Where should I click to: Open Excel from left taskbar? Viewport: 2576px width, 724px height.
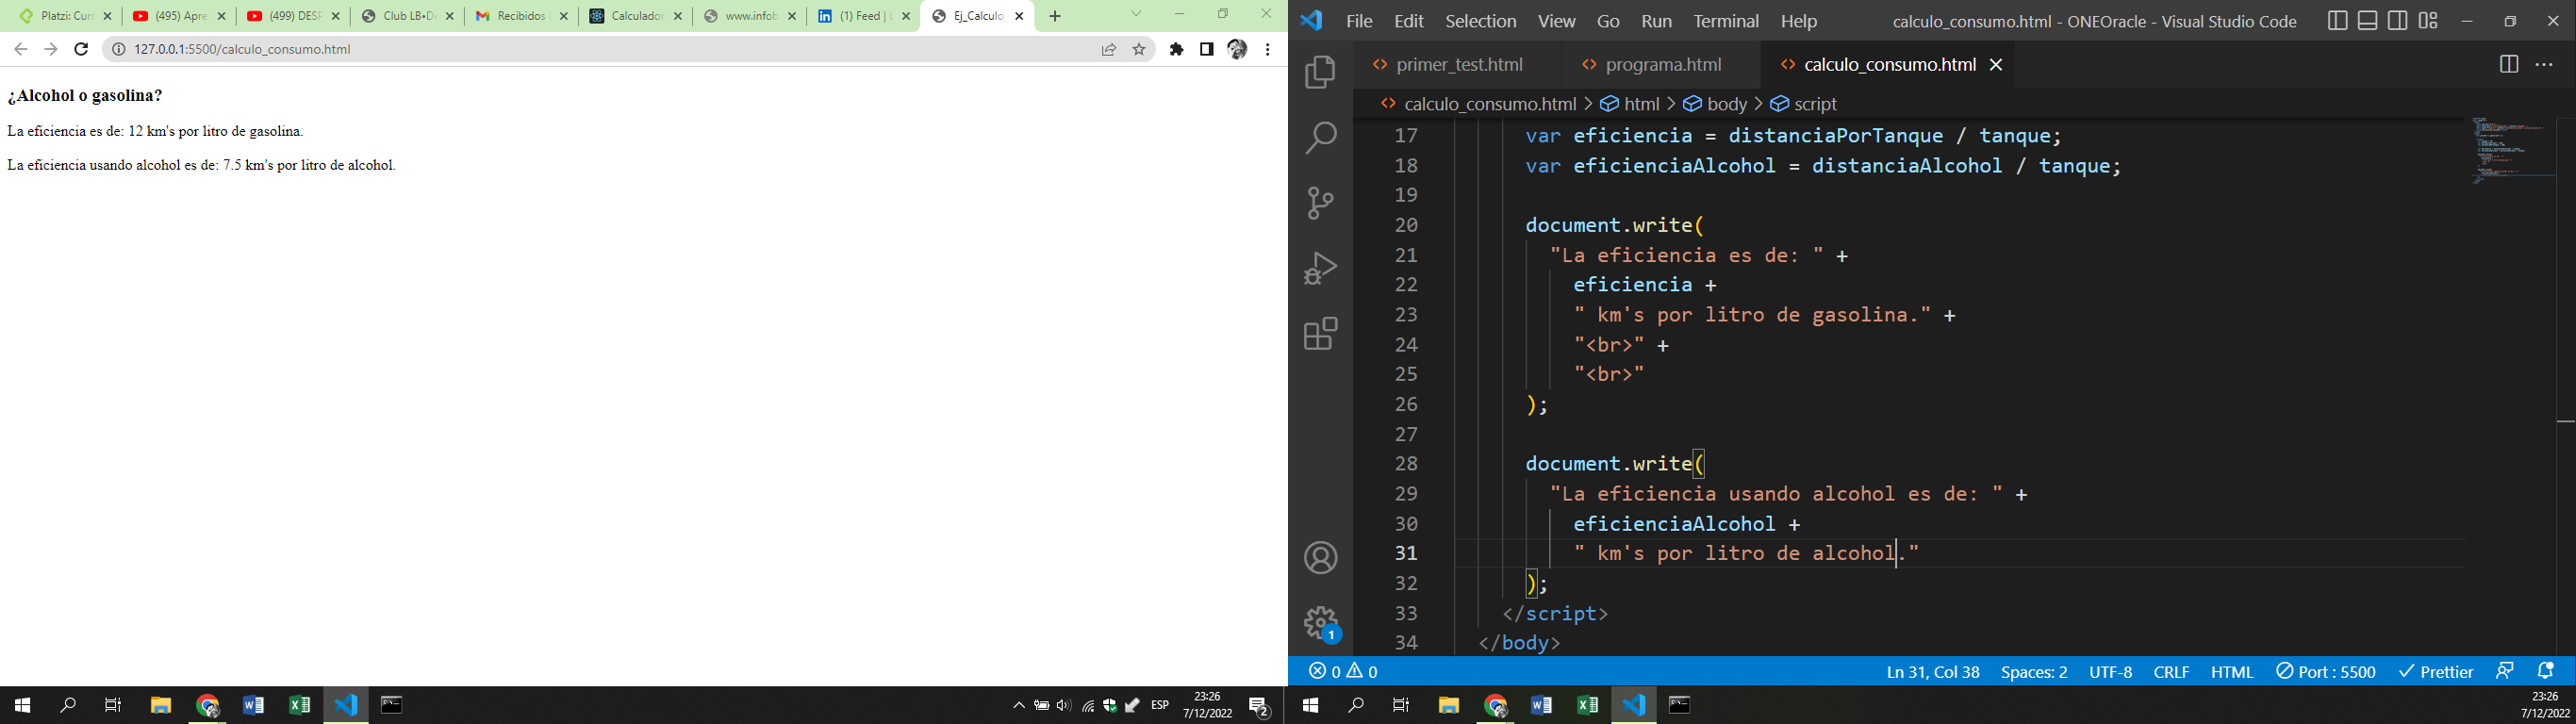[299, 705]
